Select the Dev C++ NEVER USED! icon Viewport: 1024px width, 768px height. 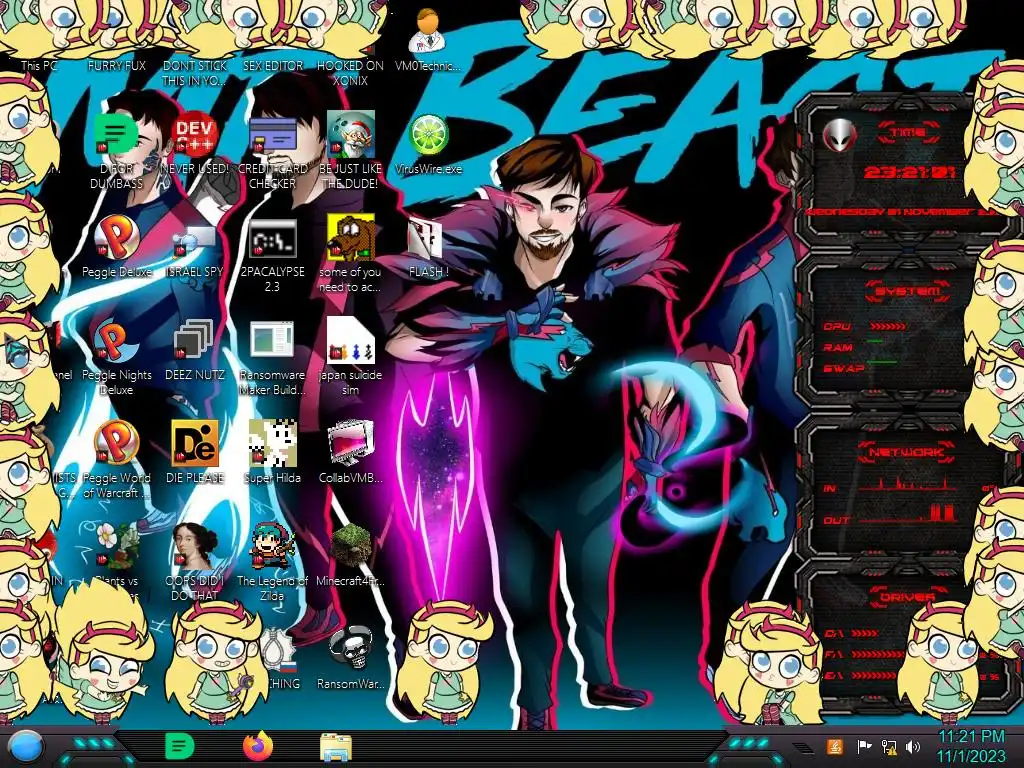pyautogui.click(x=194, y=134)
